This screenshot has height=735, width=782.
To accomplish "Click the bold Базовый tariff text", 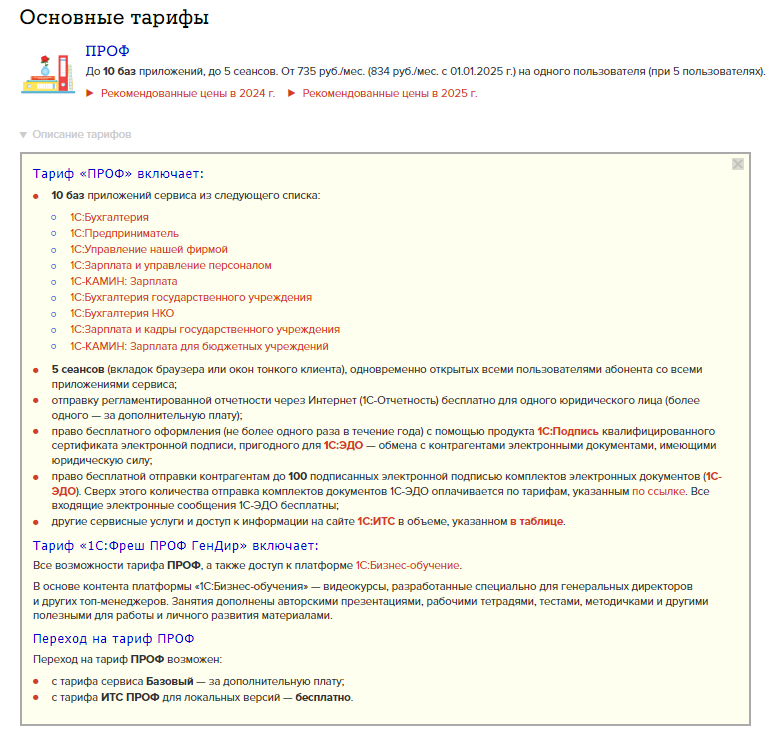I will tap(170, 681).
